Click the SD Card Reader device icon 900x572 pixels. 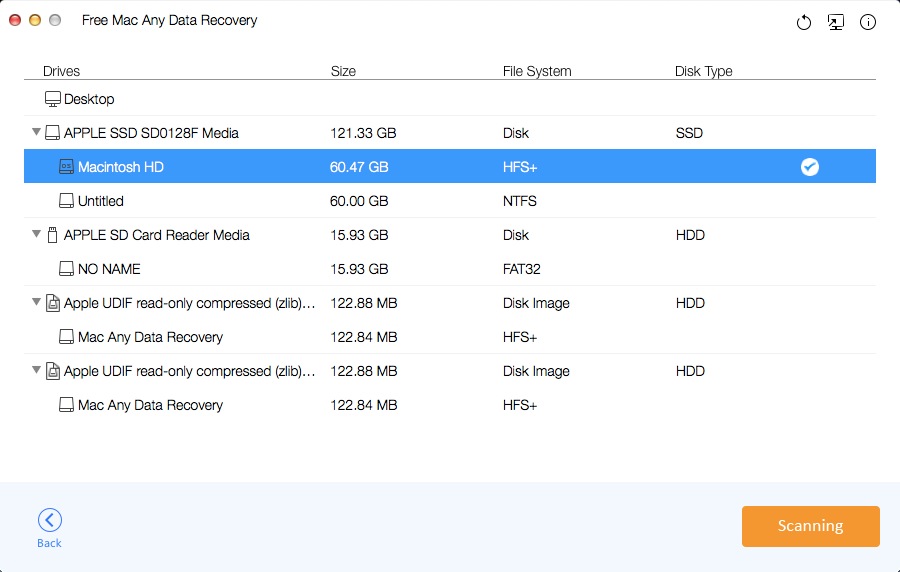pyautogui.click(x=52, y=235)
